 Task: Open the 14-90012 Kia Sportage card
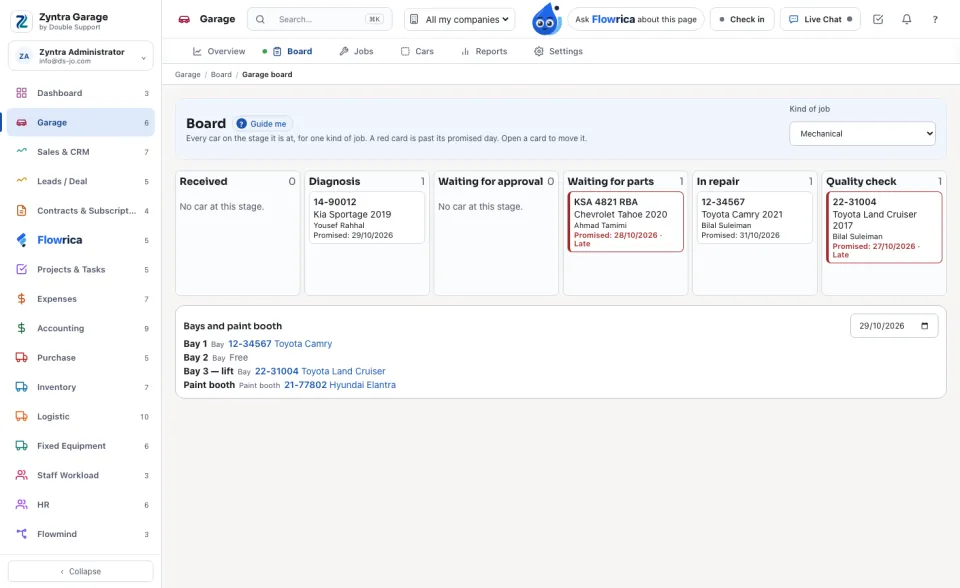pyautogui.click(x=367, y=217)
